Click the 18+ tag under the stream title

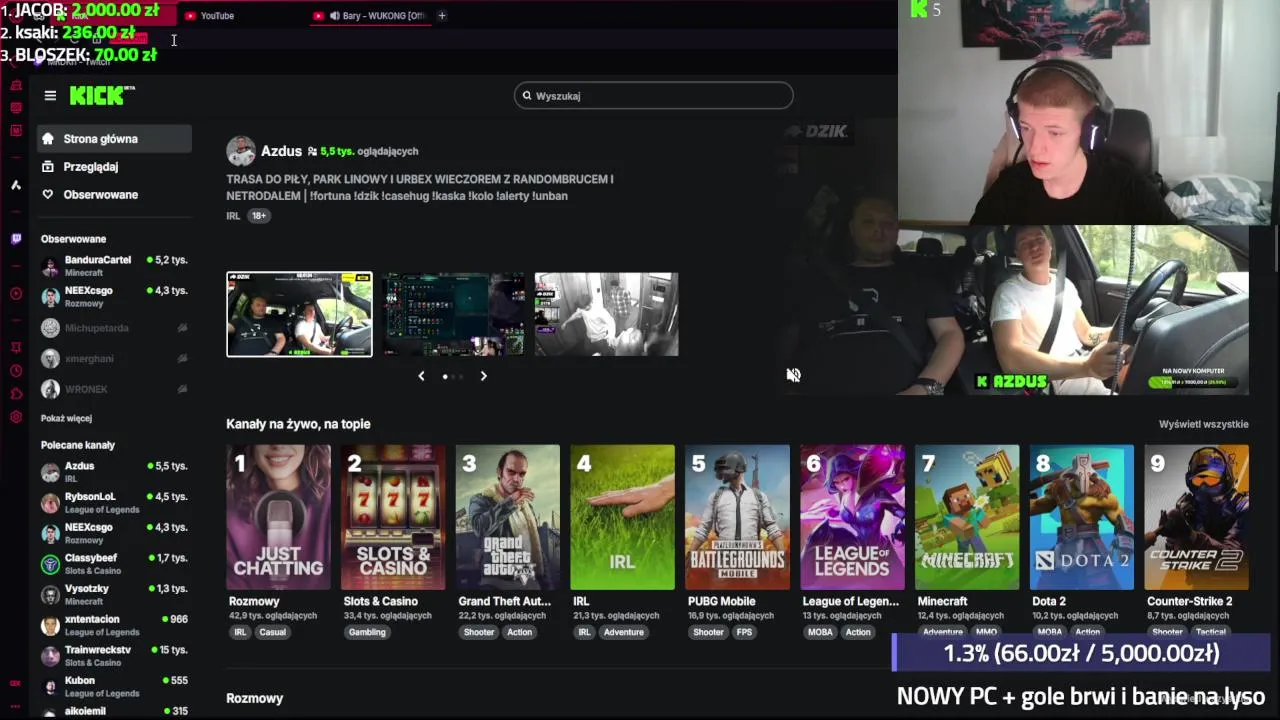coord(259,216)
